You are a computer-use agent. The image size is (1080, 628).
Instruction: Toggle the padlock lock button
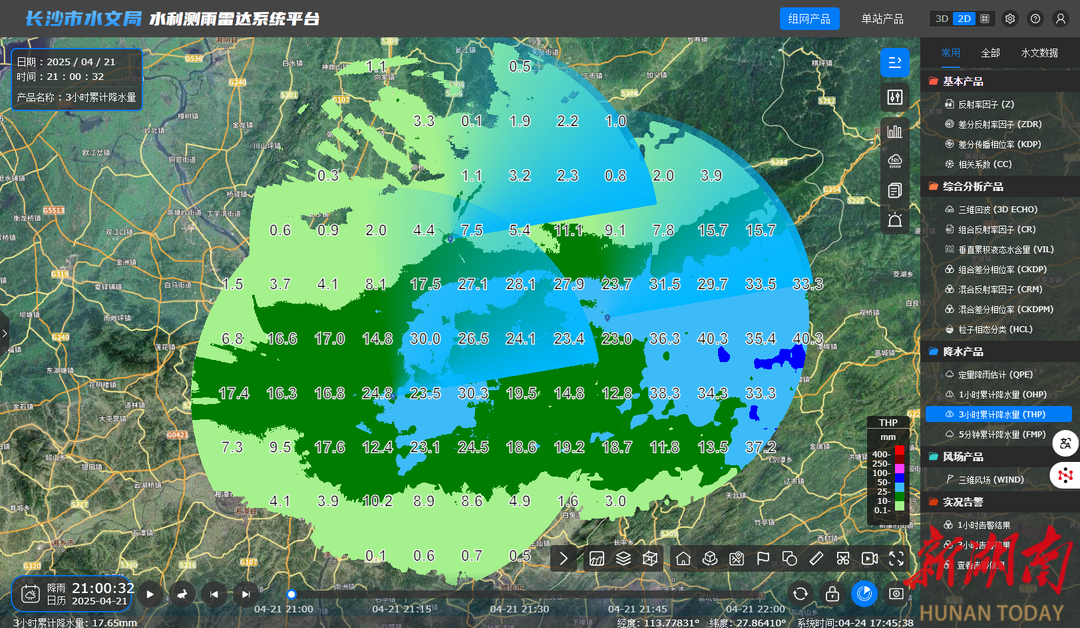point(832,593)
